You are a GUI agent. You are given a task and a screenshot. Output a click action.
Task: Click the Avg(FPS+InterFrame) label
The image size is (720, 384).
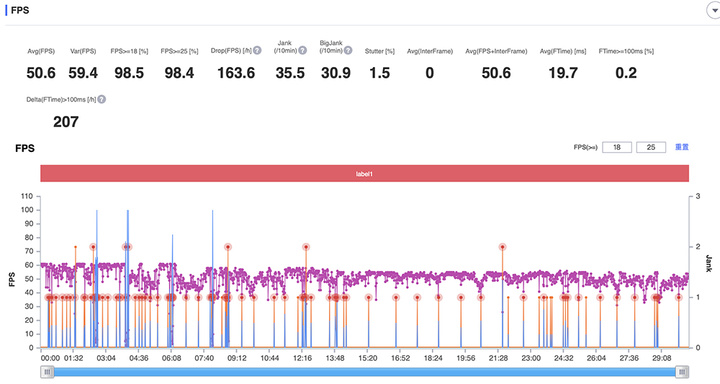(x=496, y=51)
